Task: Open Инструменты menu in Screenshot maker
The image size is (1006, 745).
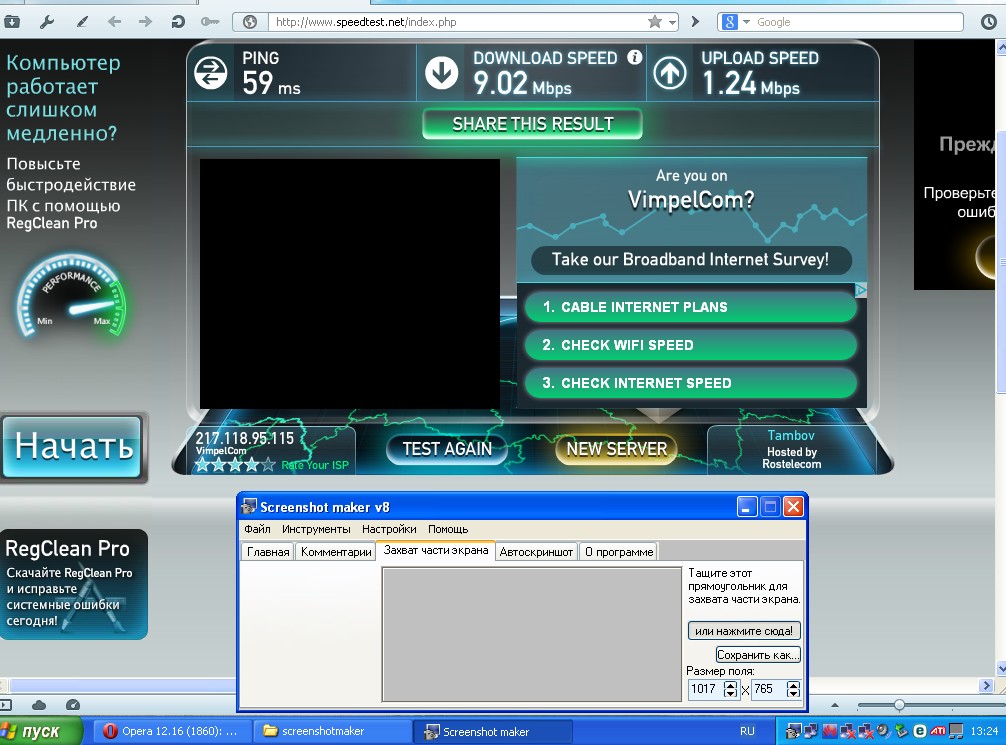Action: click(316, 529)
